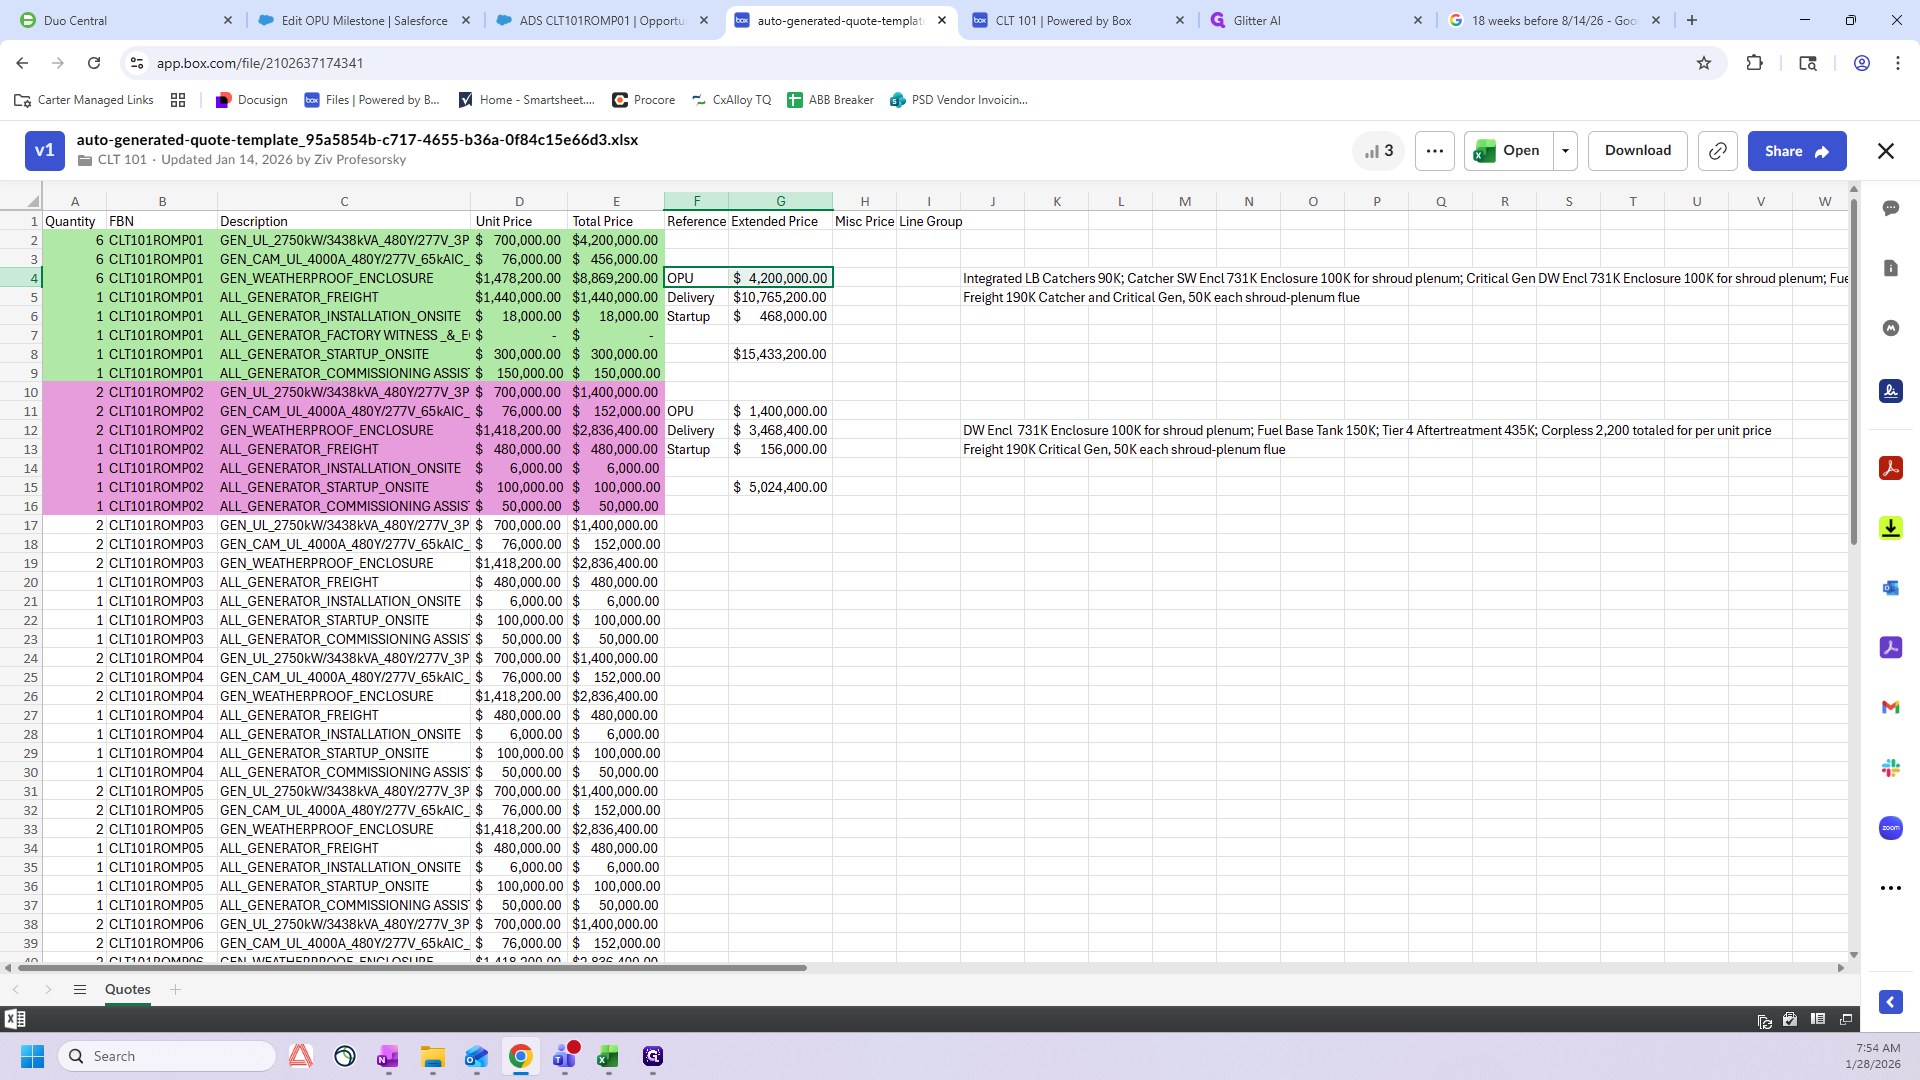
Task: Switch to CLT 101 Box browser tab
Action: pyautogui.click(x=1063, y=20)
